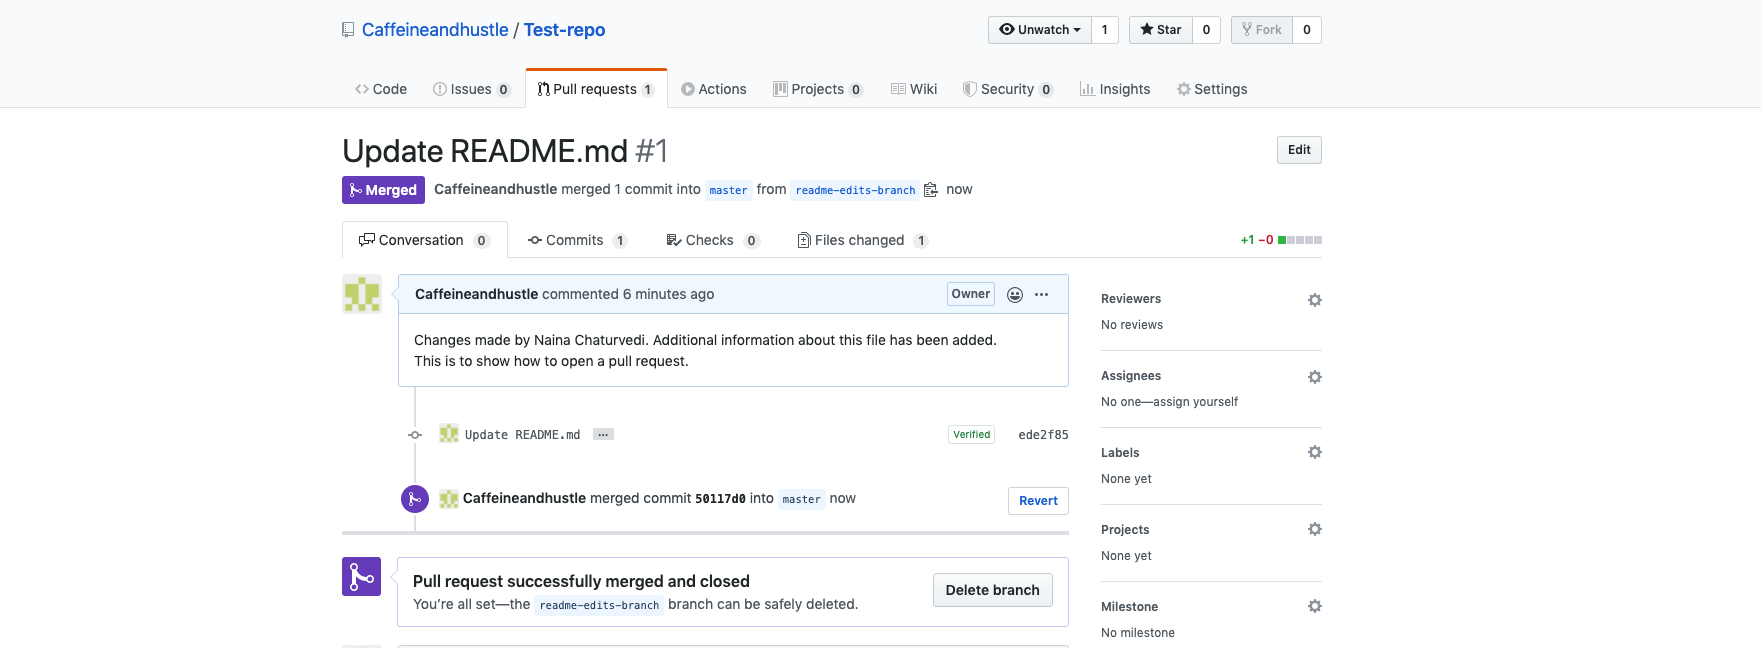Go to the Pull requests tab

(596, 89)
